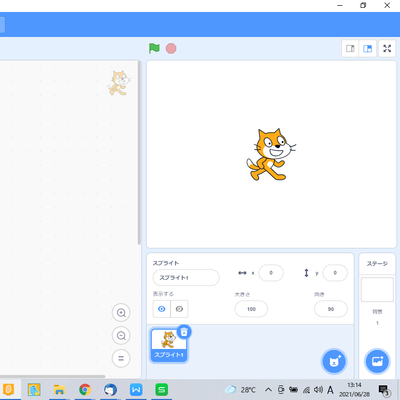Viewport: 400px width, 400px height.
Task: Reset workspace zoom with equals button
Action: coord(121,358)
